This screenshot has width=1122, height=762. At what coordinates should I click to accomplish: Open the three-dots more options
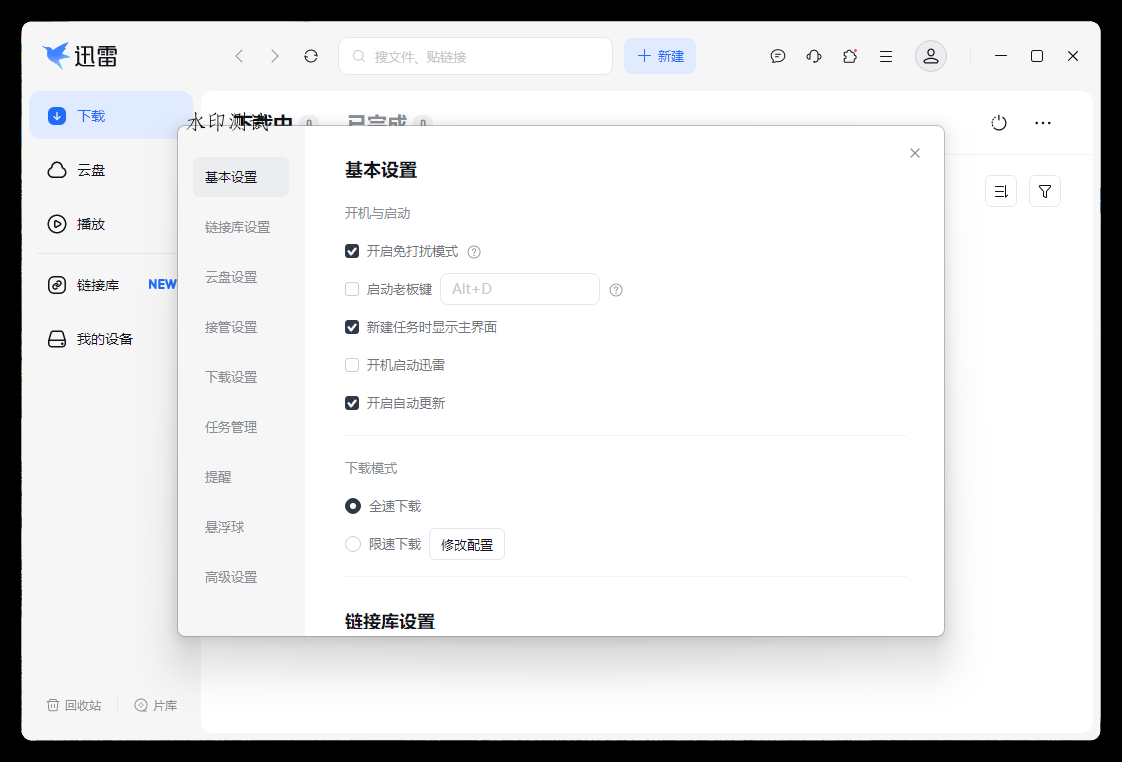point(1043,123)
